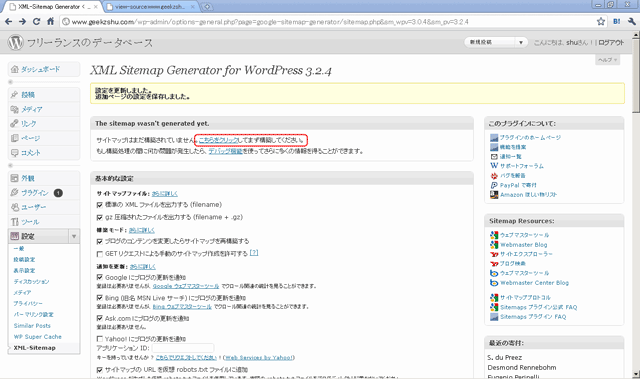
Task: Go to the browser home page icon
Action: [50, 22]
